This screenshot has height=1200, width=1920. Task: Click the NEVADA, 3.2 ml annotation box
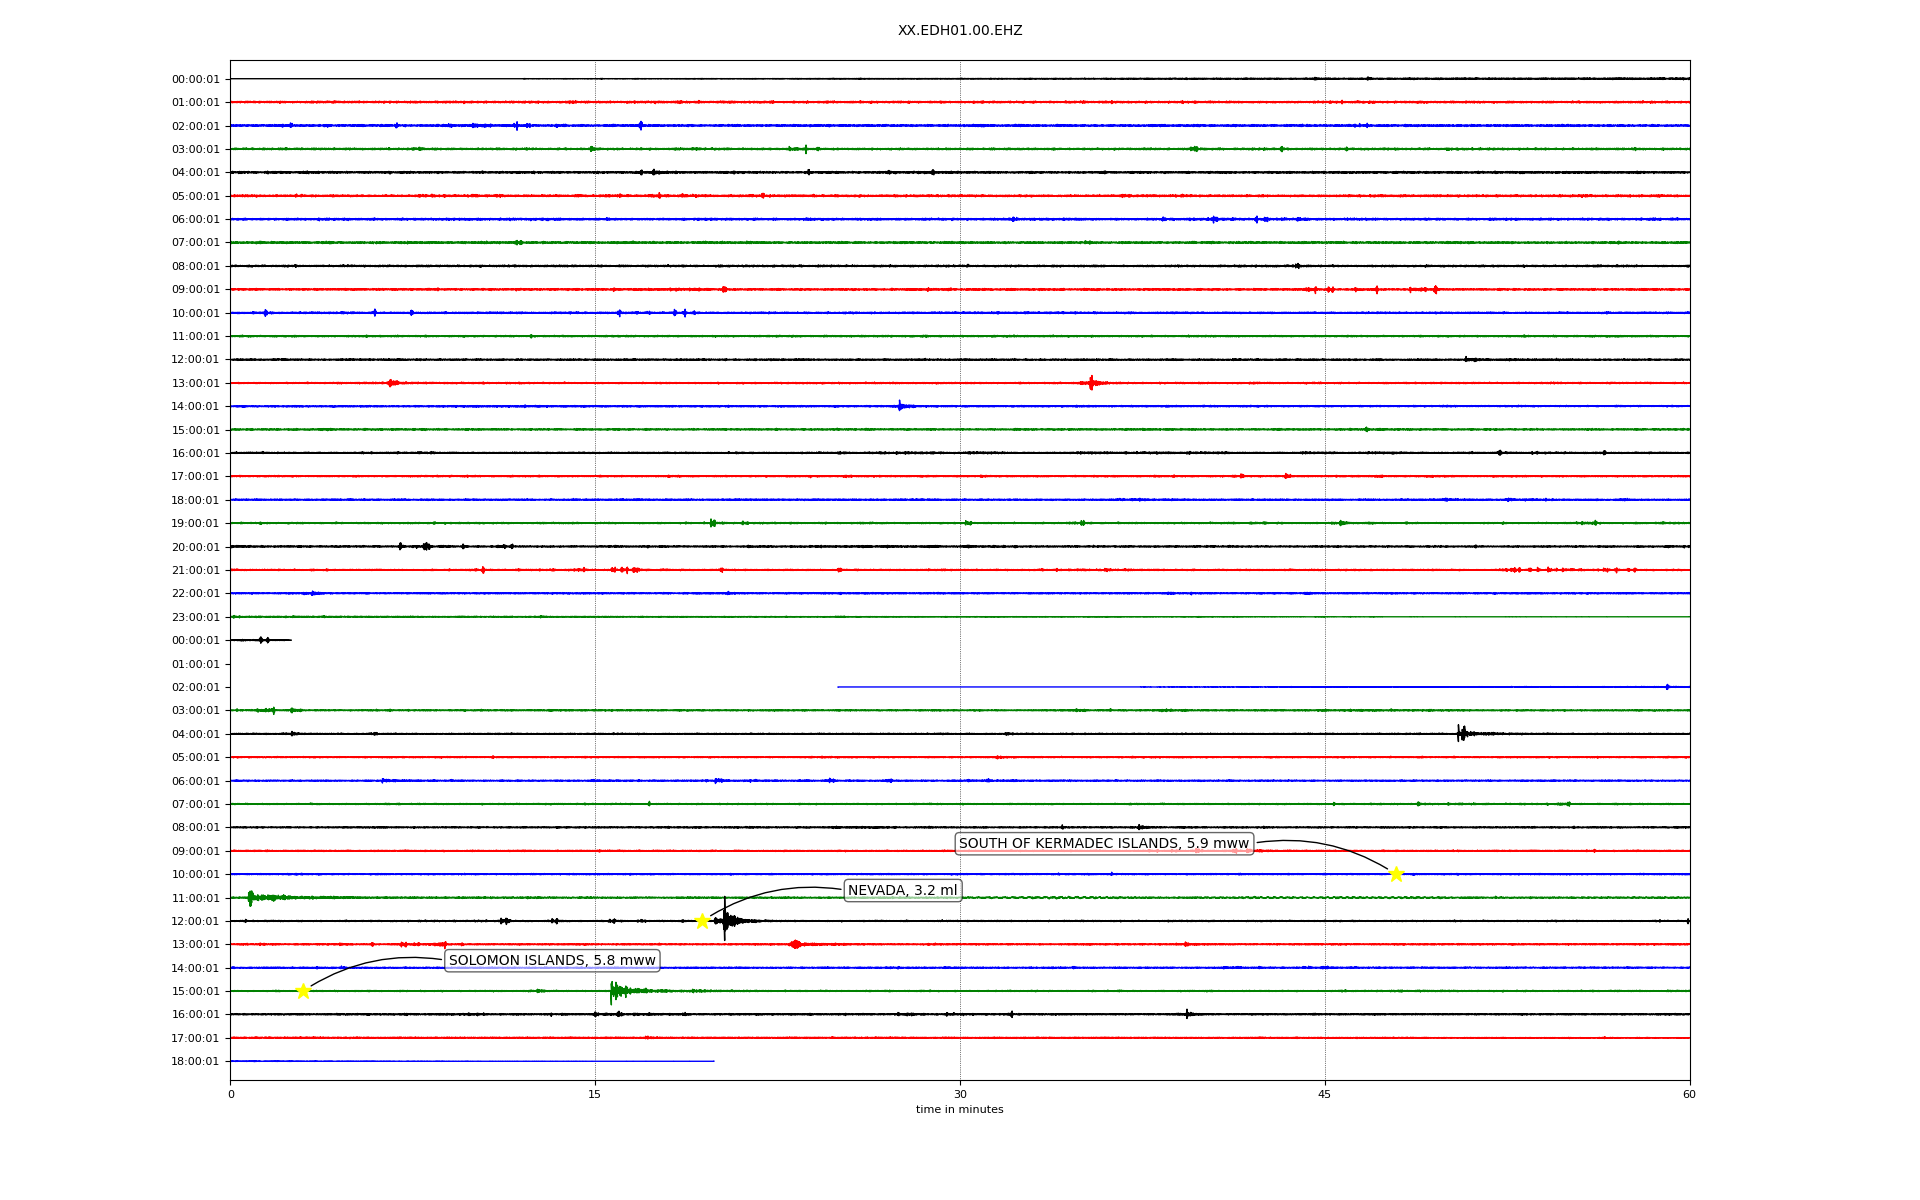(x=902, y=891)
